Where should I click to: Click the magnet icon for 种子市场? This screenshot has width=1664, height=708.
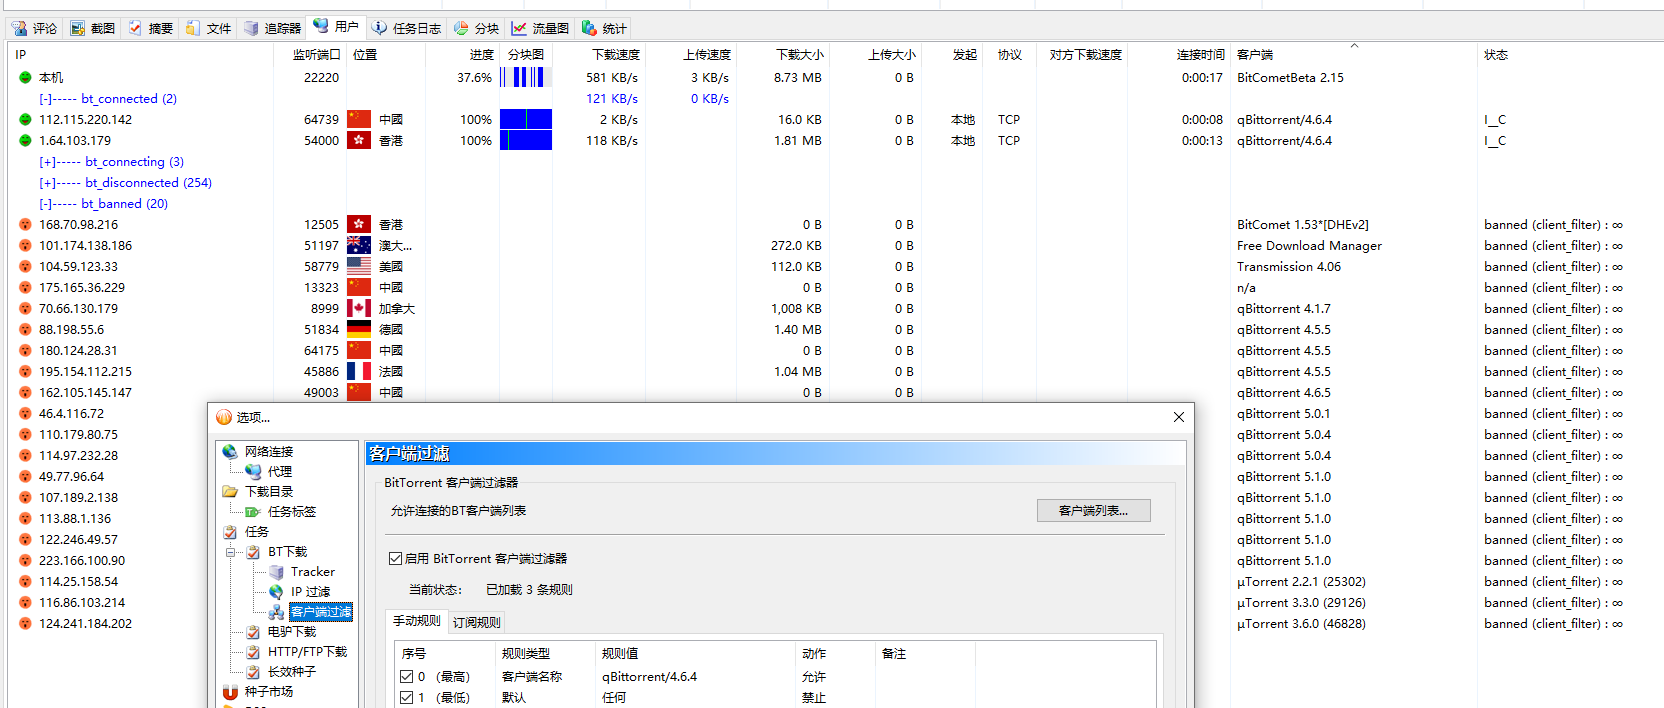[230, 691]
